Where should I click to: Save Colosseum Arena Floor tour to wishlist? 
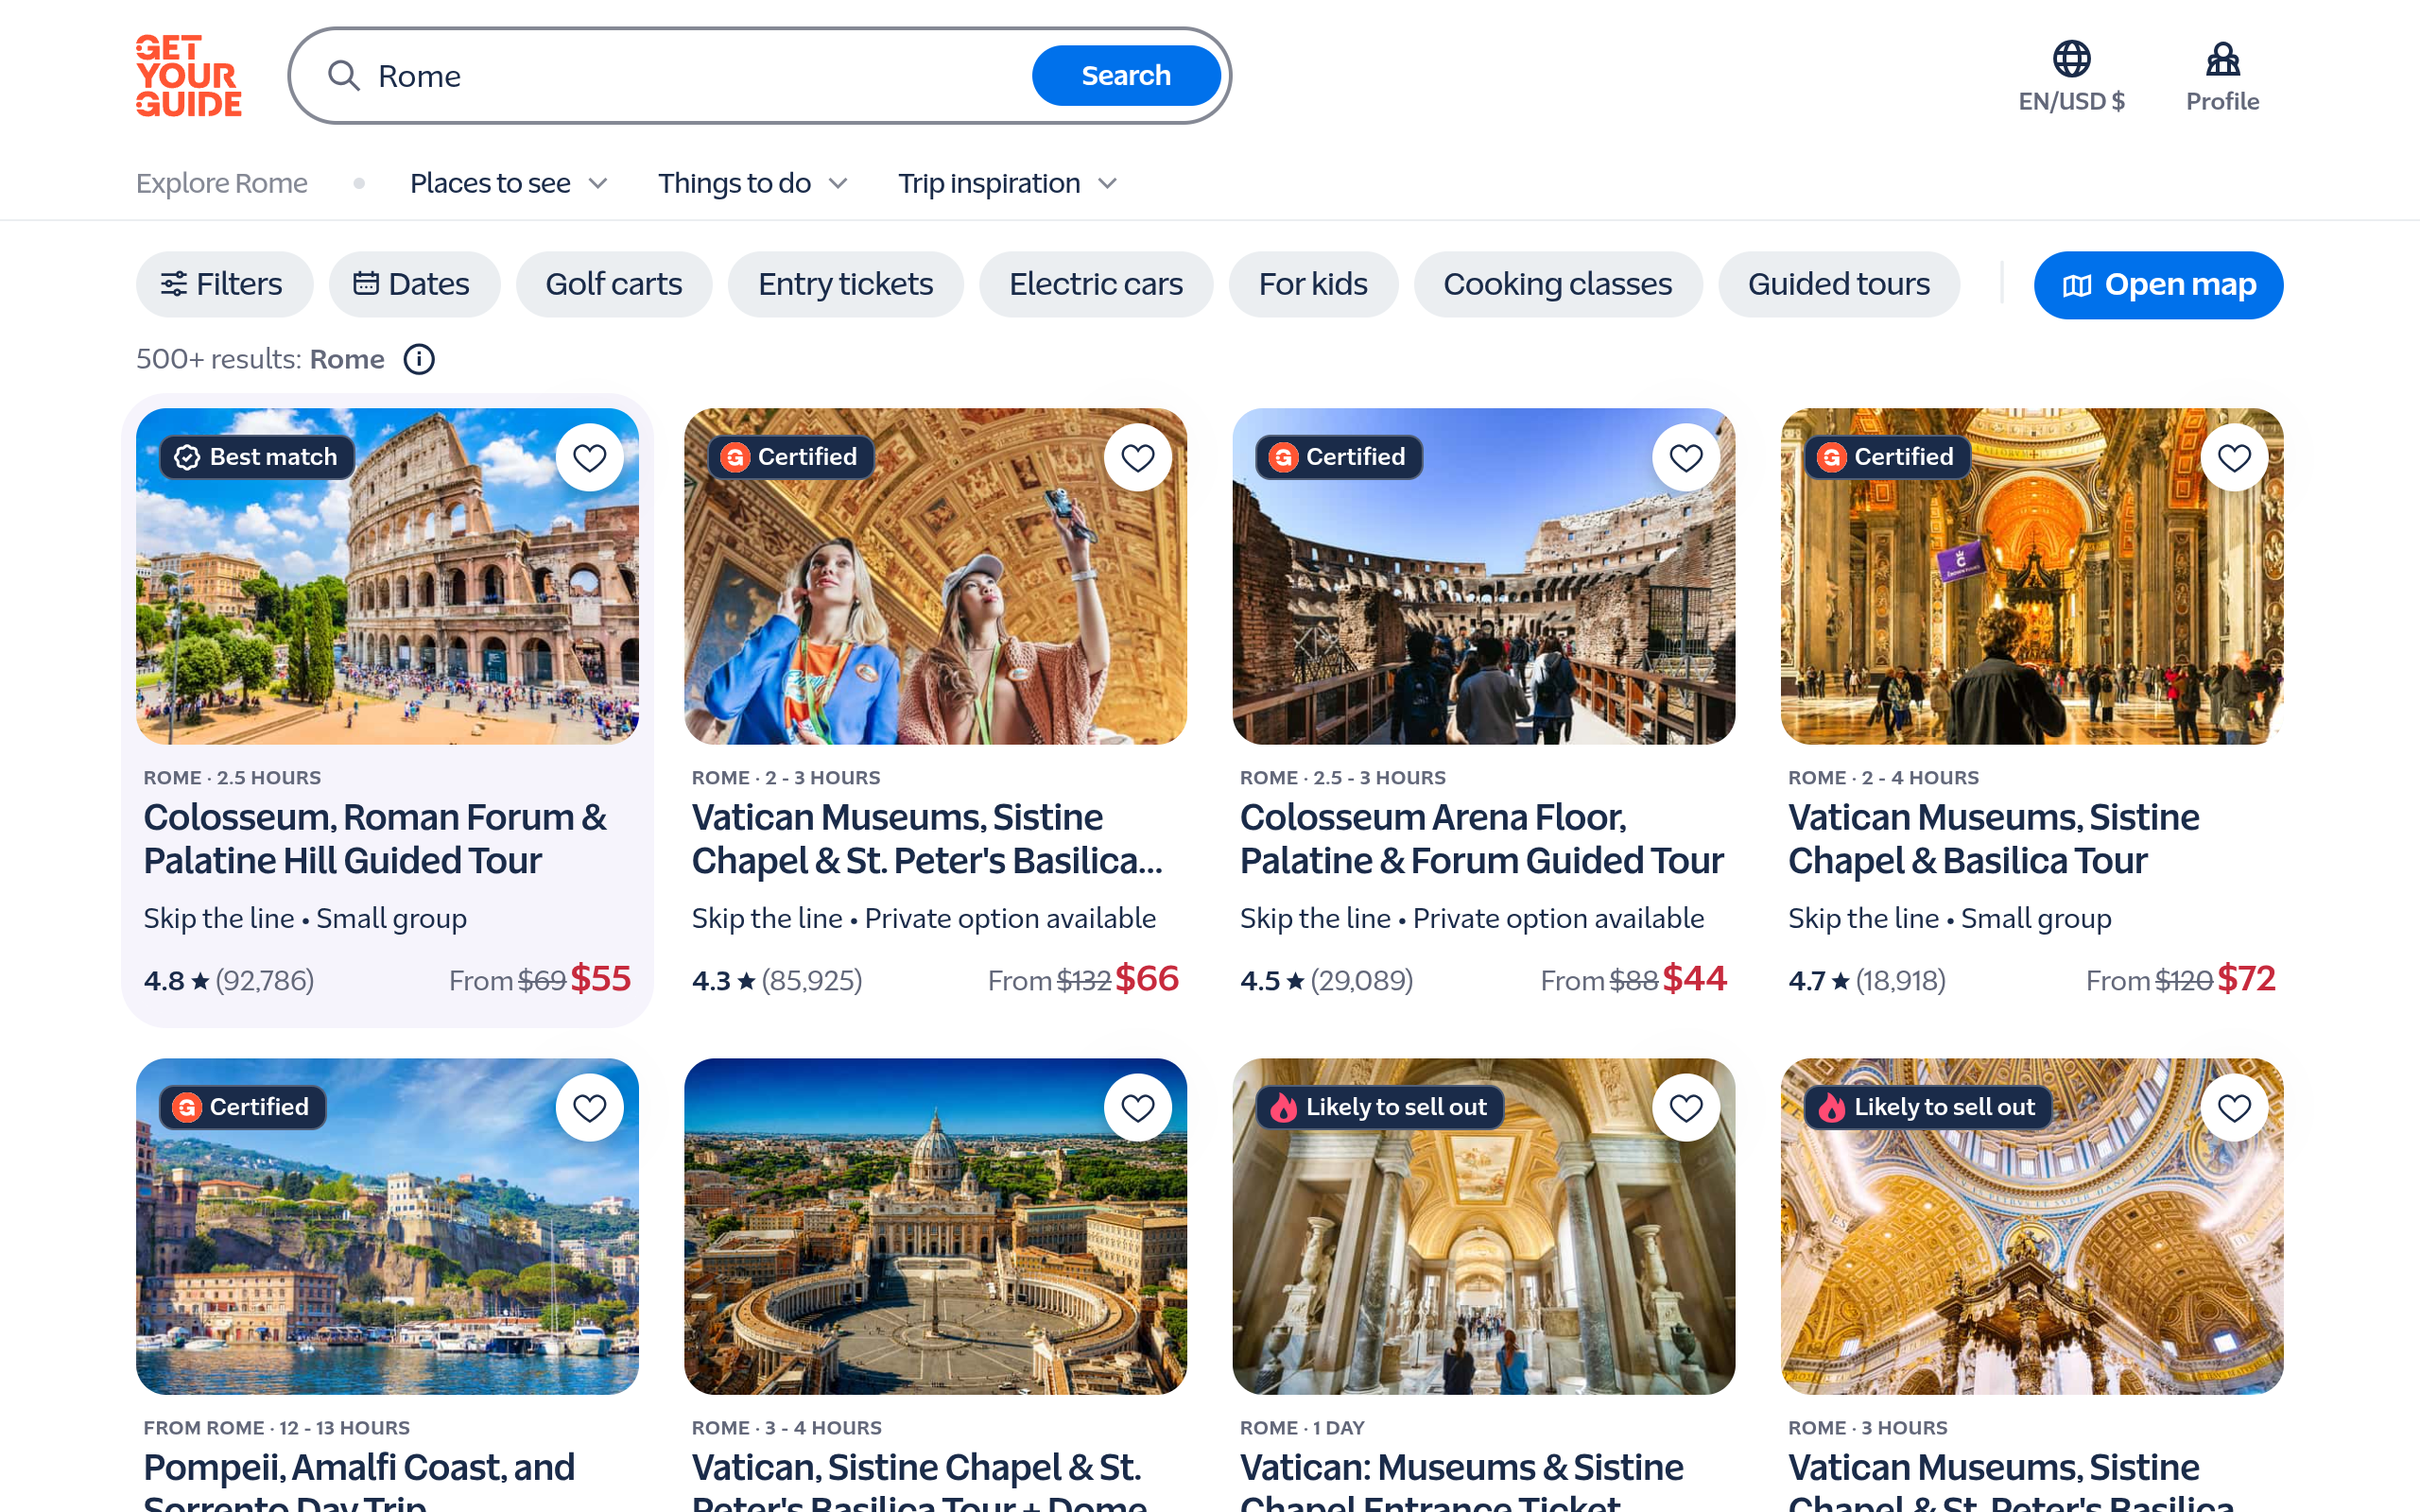(1686, 458)
